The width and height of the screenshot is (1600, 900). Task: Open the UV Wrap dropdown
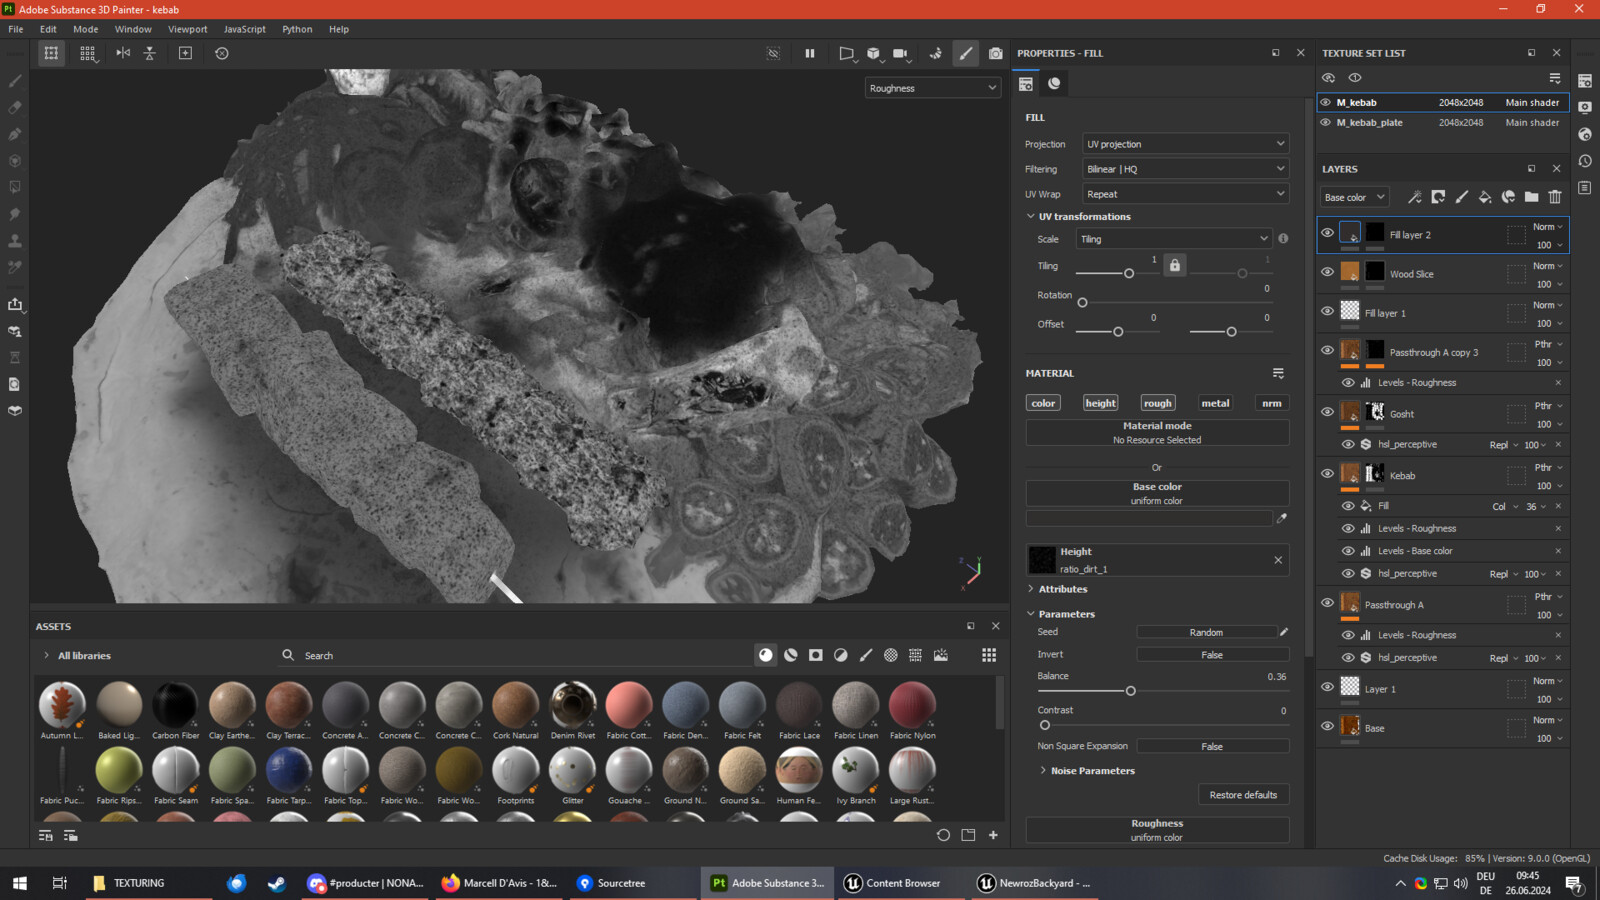(x=1186, y=194)
